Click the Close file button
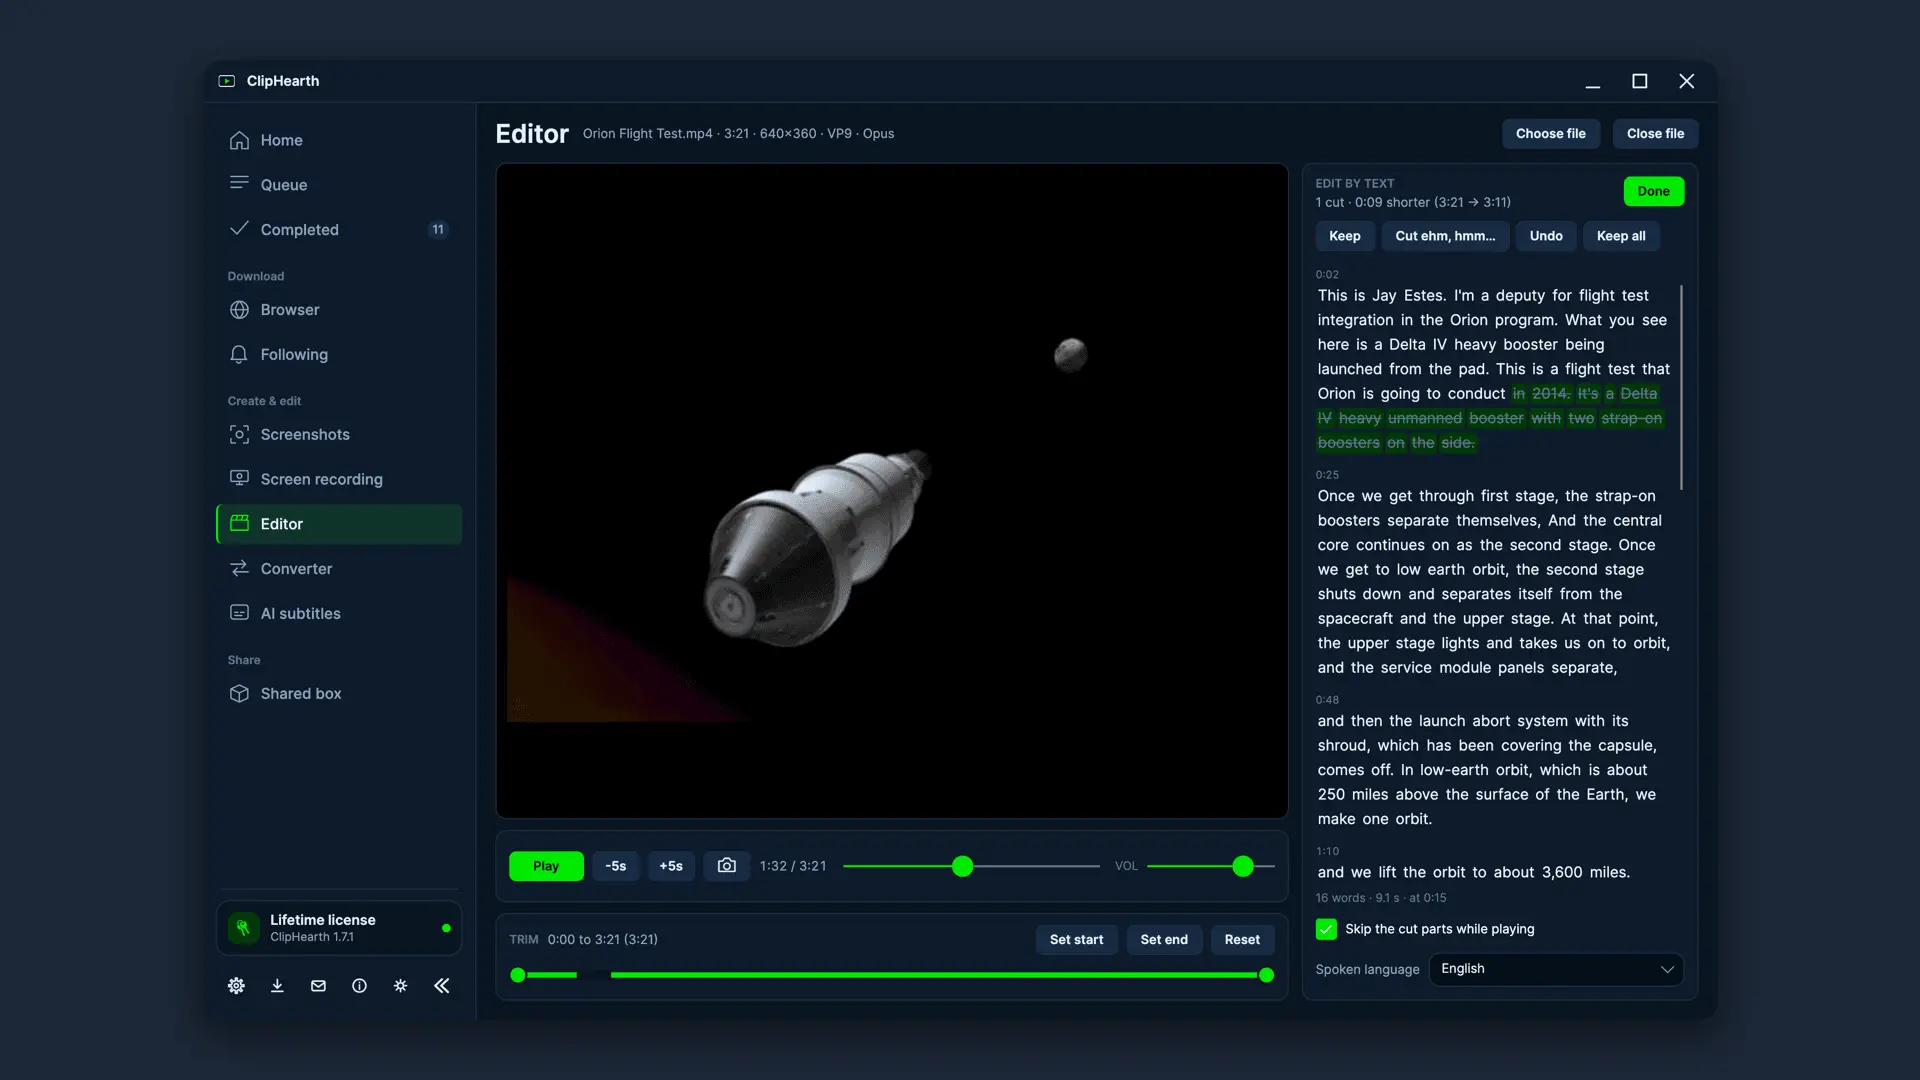 (1655, 134)
